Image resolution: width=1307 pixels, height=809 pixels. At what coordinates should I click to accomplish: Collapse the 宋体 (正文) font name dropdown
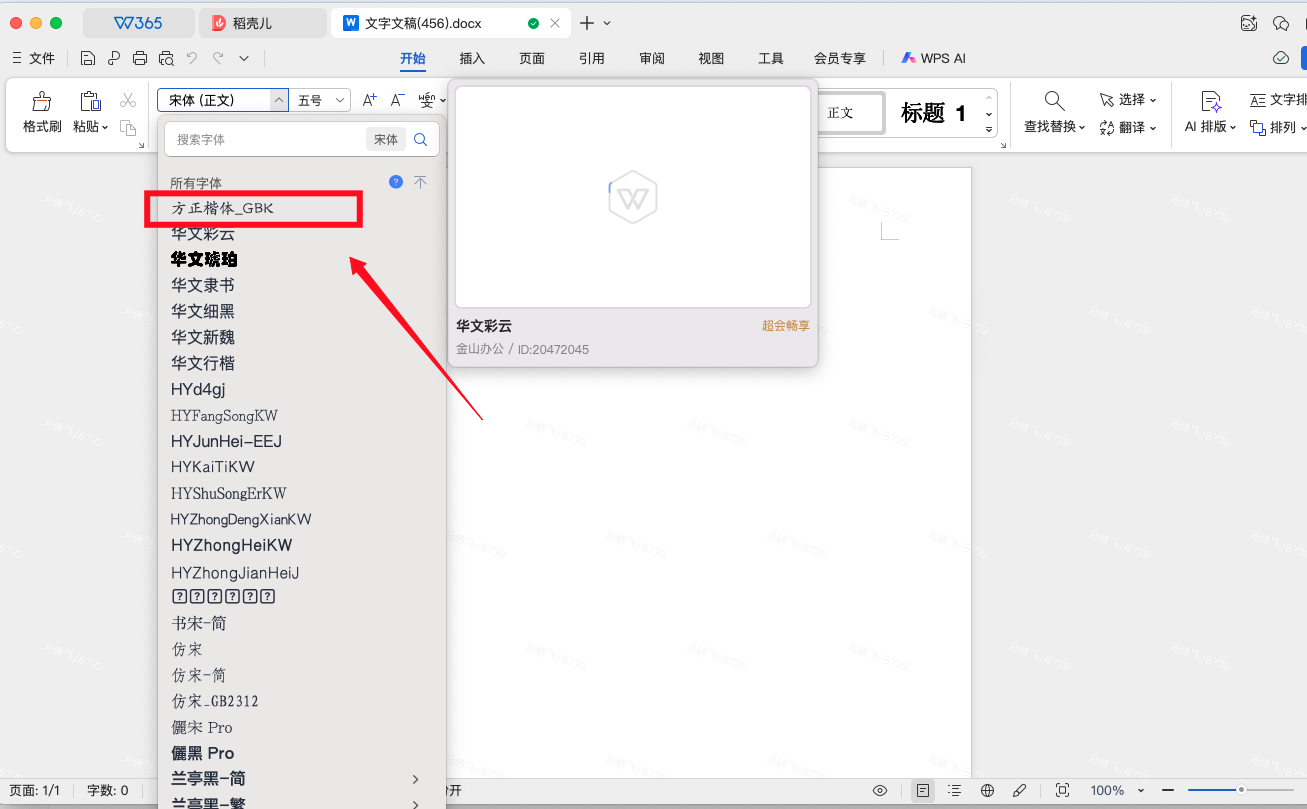(278, 100)
